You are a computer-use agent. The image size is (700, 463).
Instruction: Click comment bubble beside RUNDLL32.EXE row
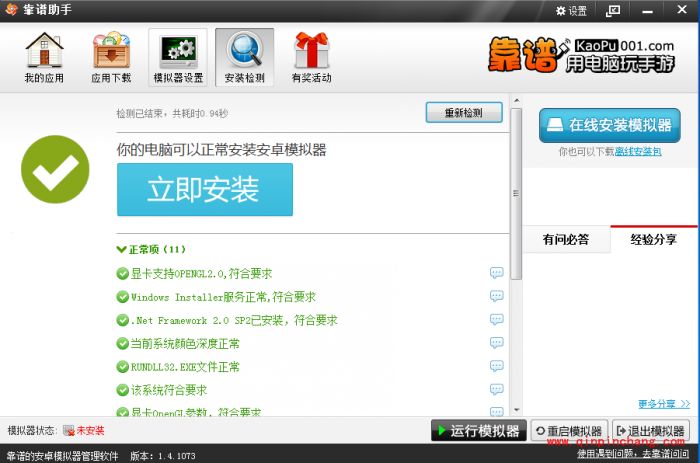496,367
